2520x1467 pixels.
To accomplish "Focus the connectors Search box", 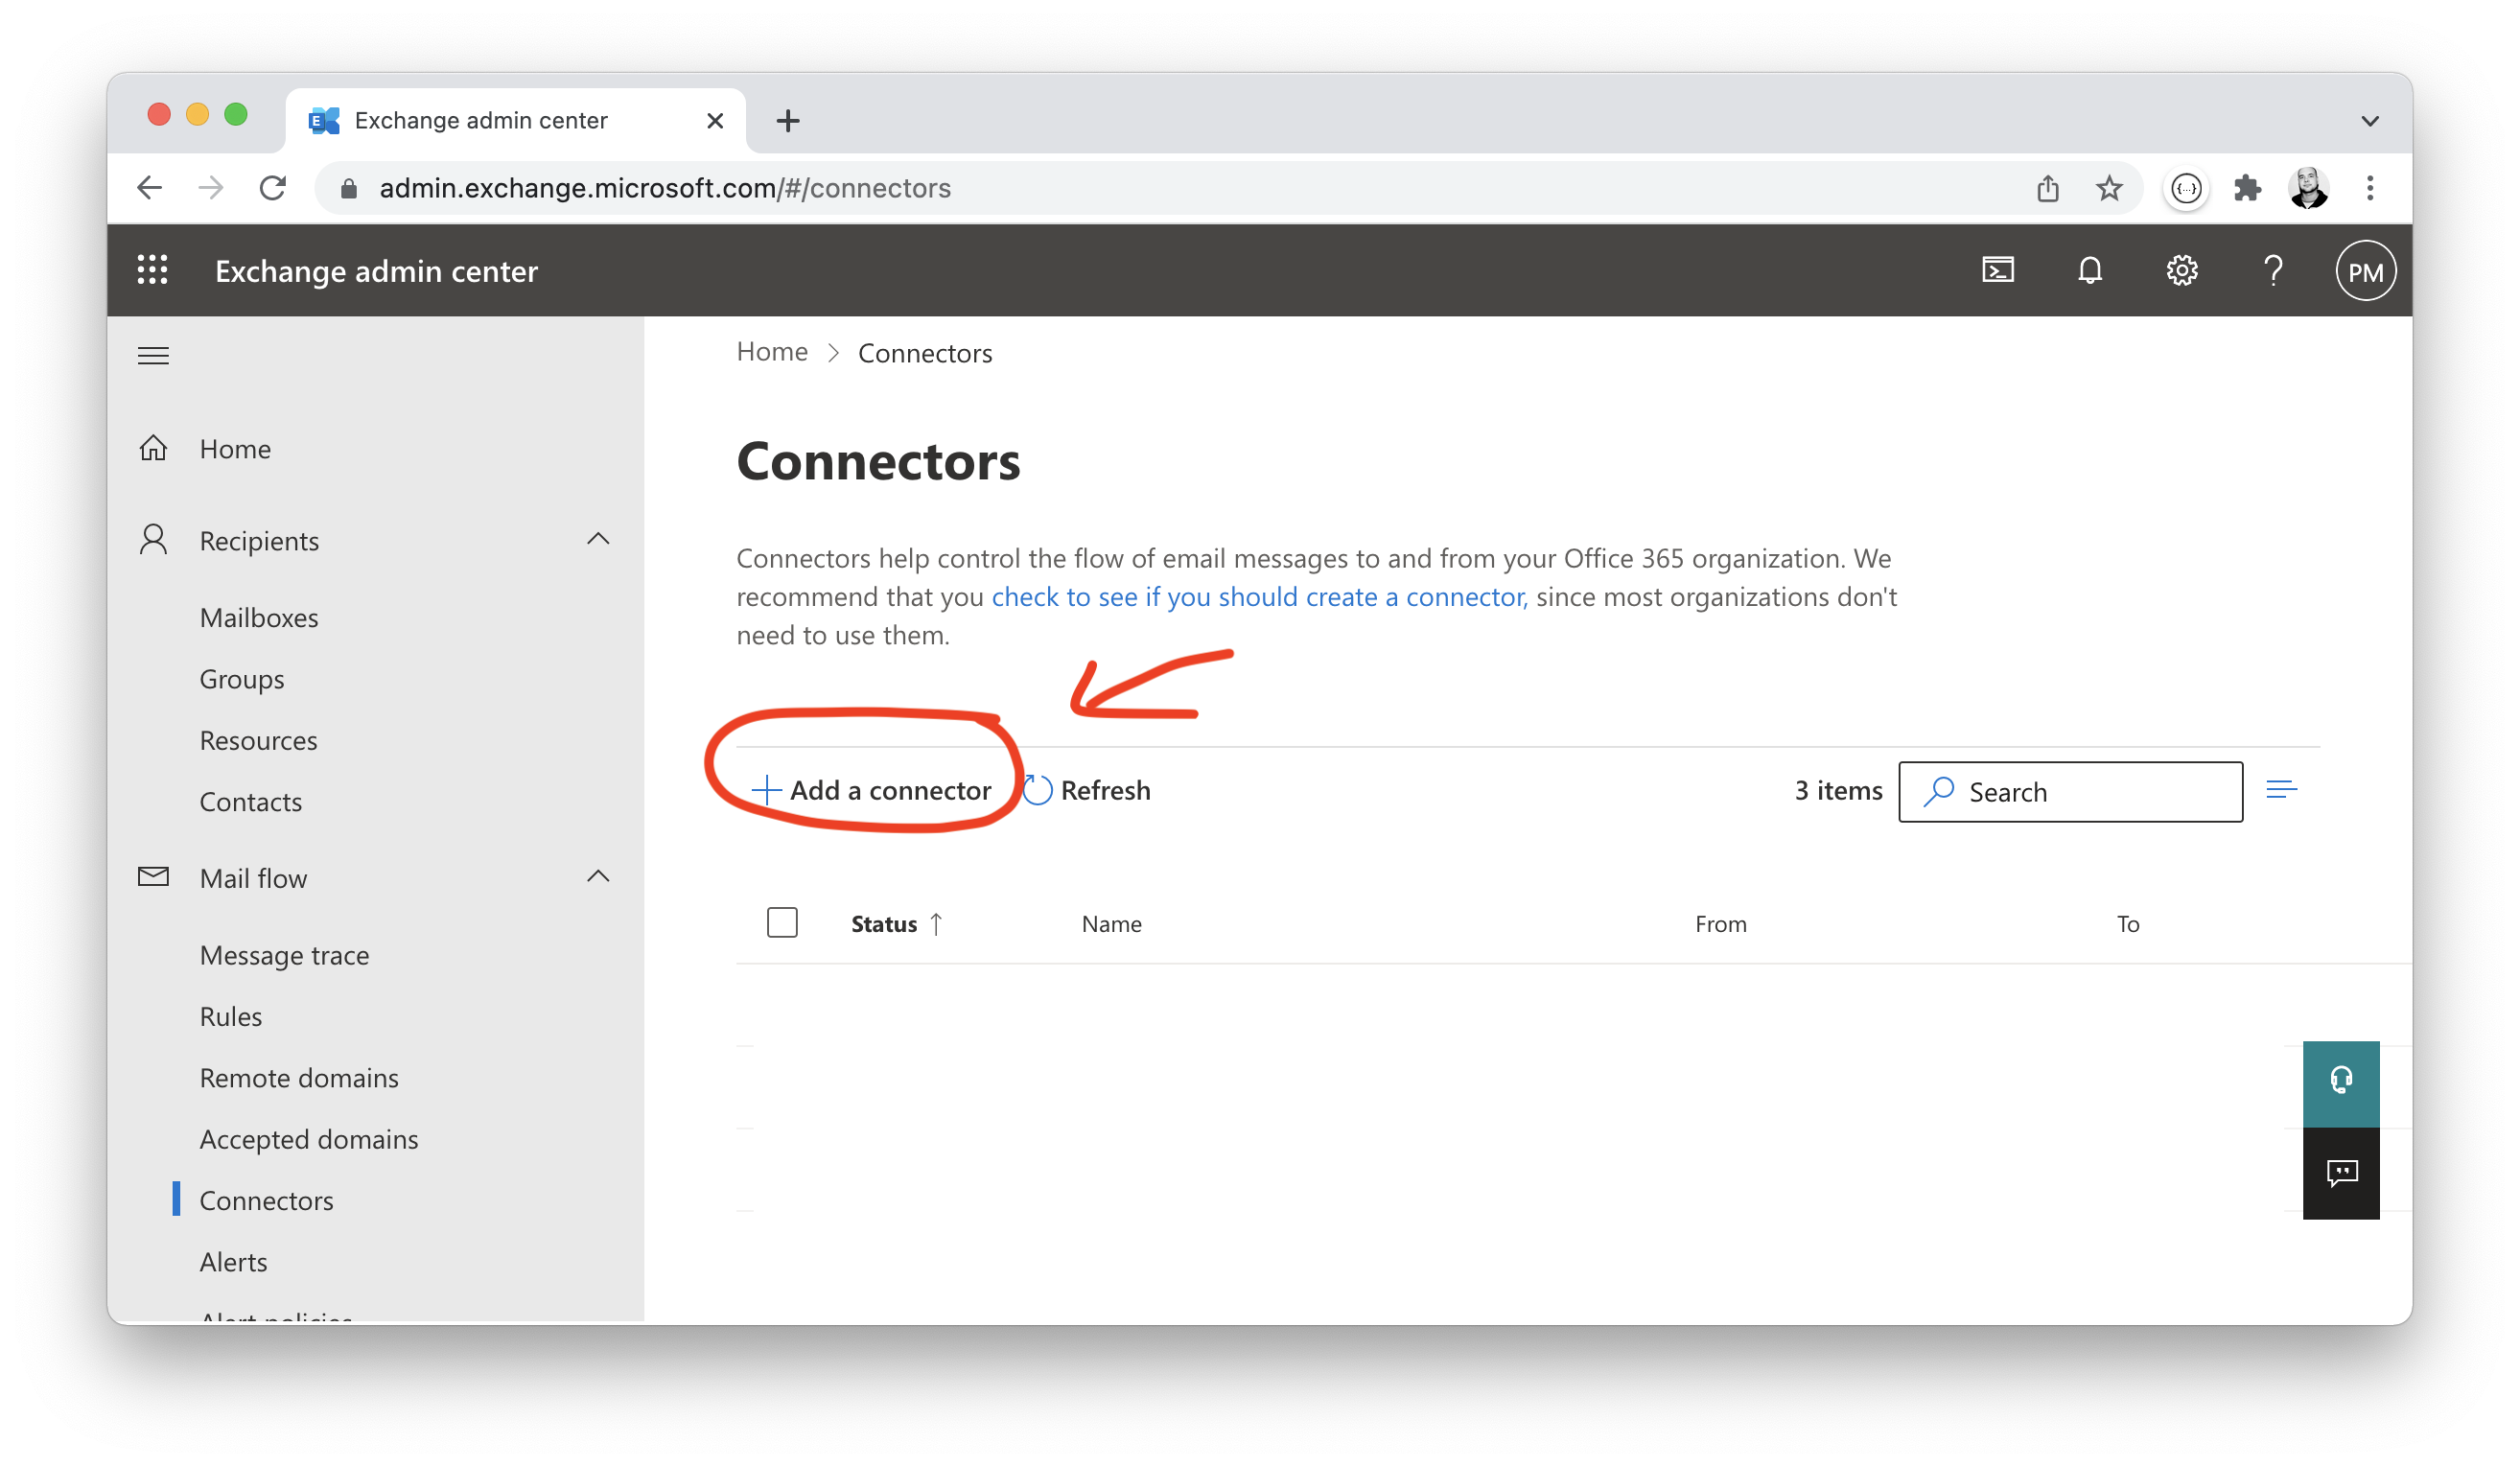I will (2070, 792).
